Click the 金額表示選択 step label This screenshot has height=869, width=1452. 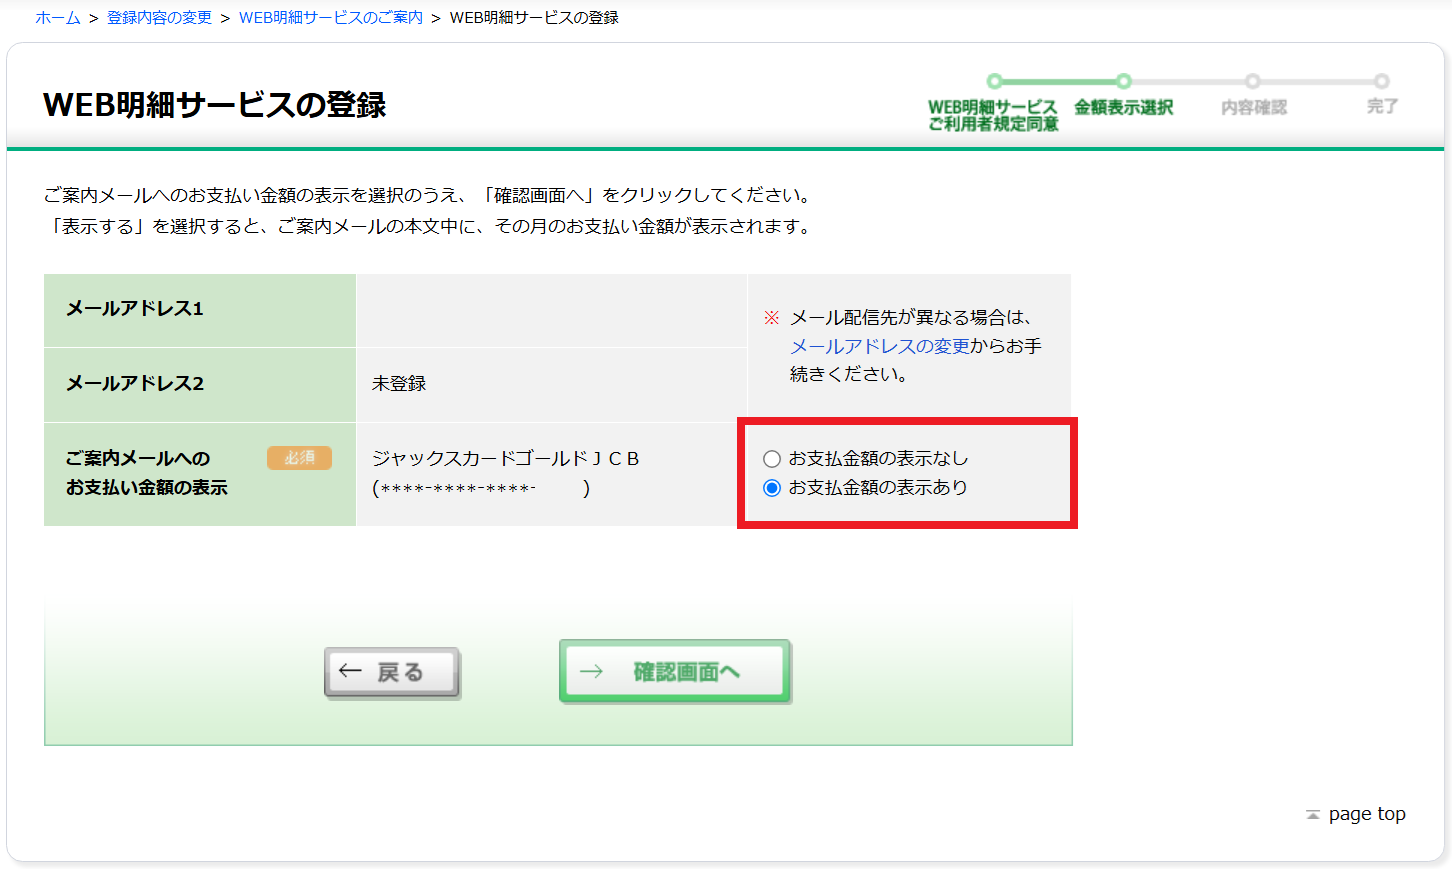[1124, 107]
